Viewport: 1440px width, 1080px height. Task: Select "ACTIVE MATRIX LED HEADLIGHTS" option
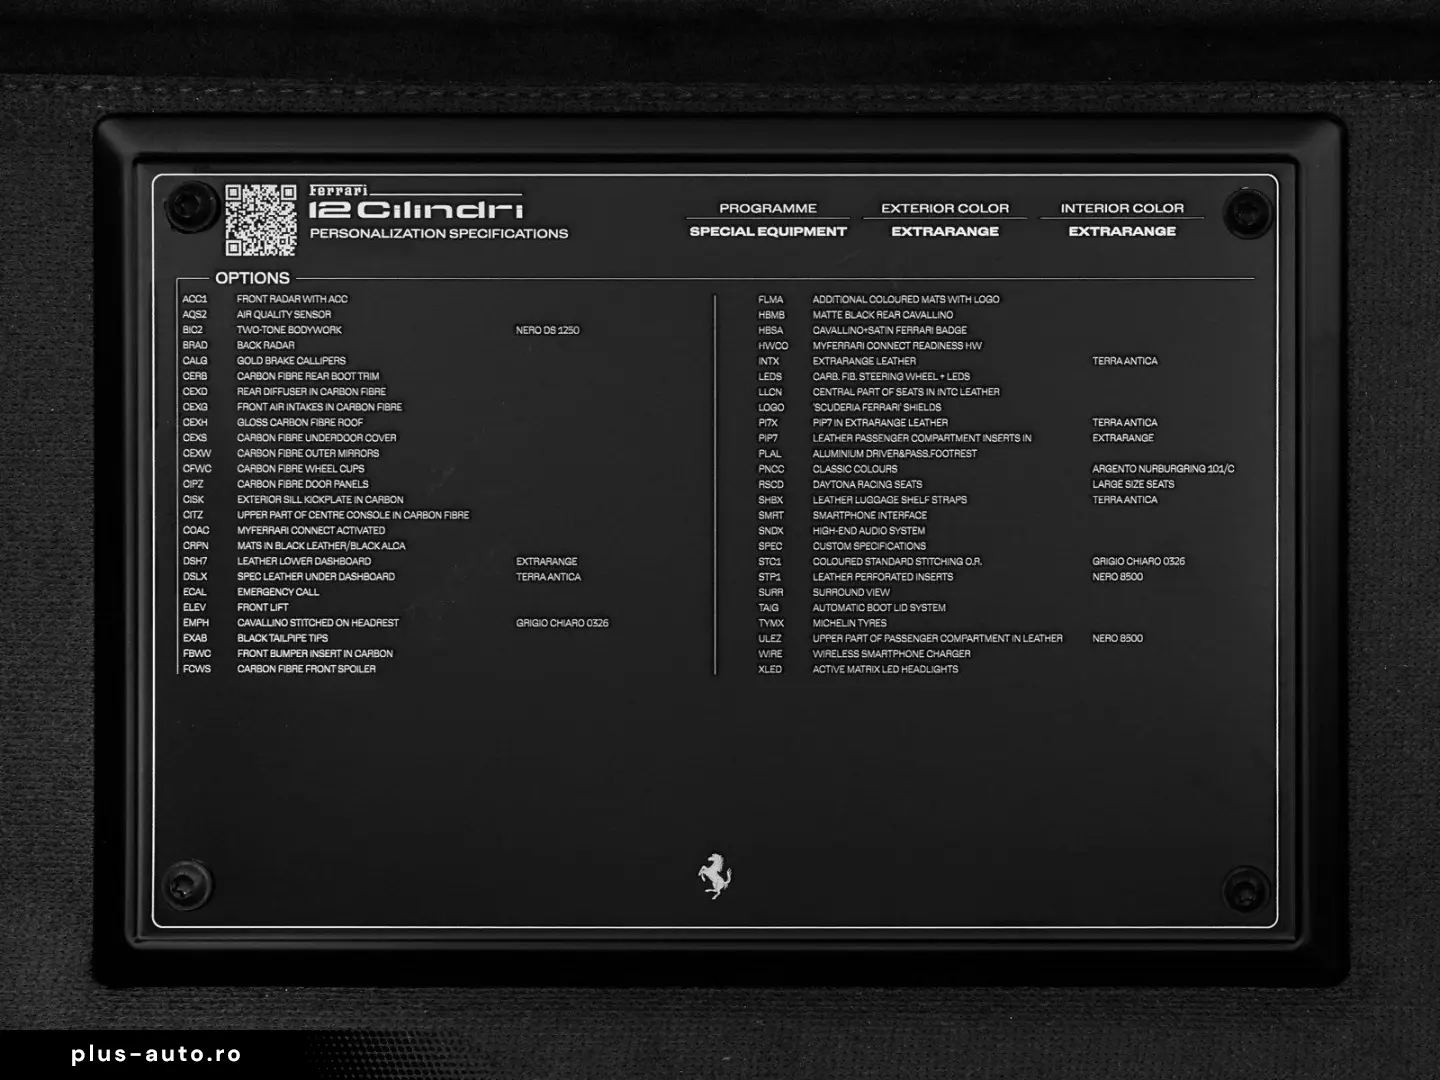click(x=886, y=669)
